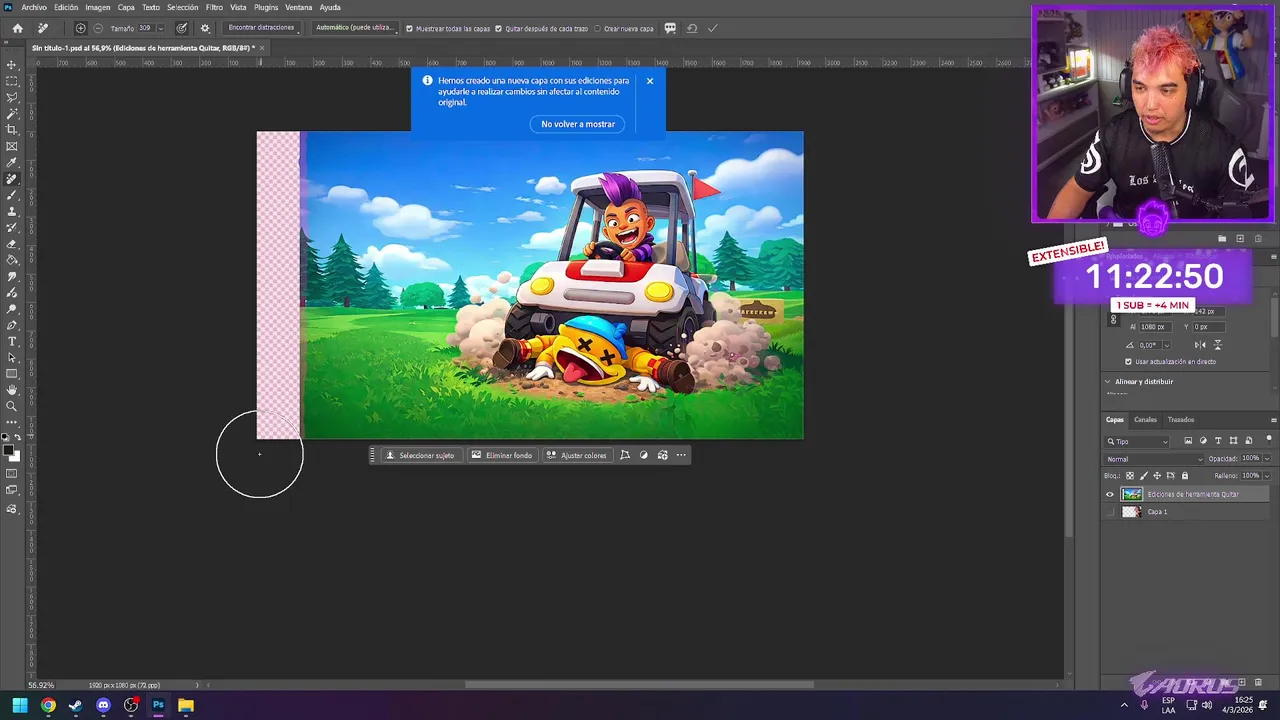
Task: Open the gear settings in options bar
Action: 205,28
